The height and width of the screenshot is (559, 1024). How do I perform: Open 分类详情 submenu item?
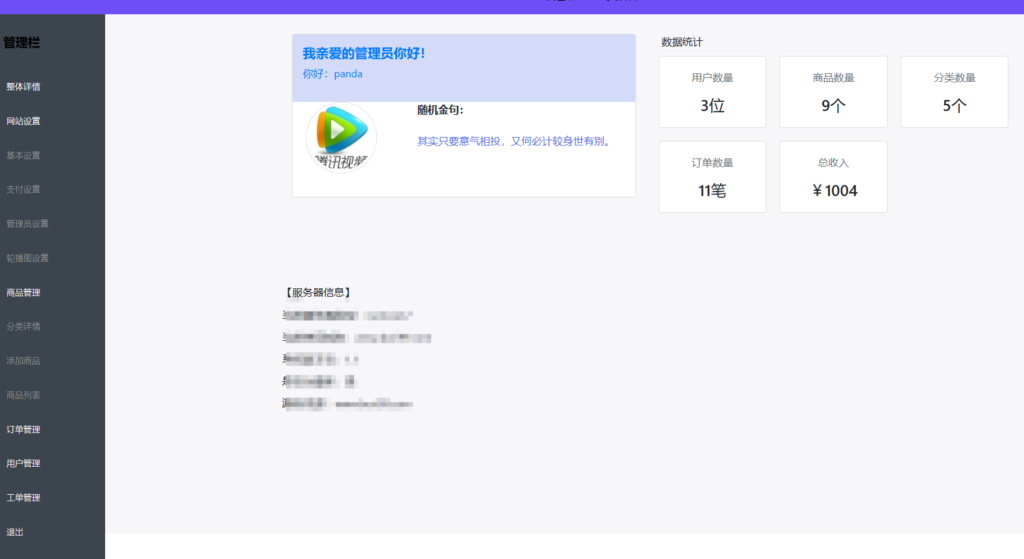tap(24, 327)
